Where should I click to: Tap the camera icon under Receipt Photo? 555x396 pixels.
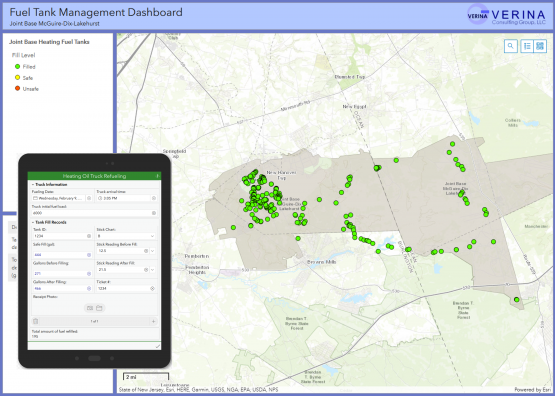(x=90, y=308)
